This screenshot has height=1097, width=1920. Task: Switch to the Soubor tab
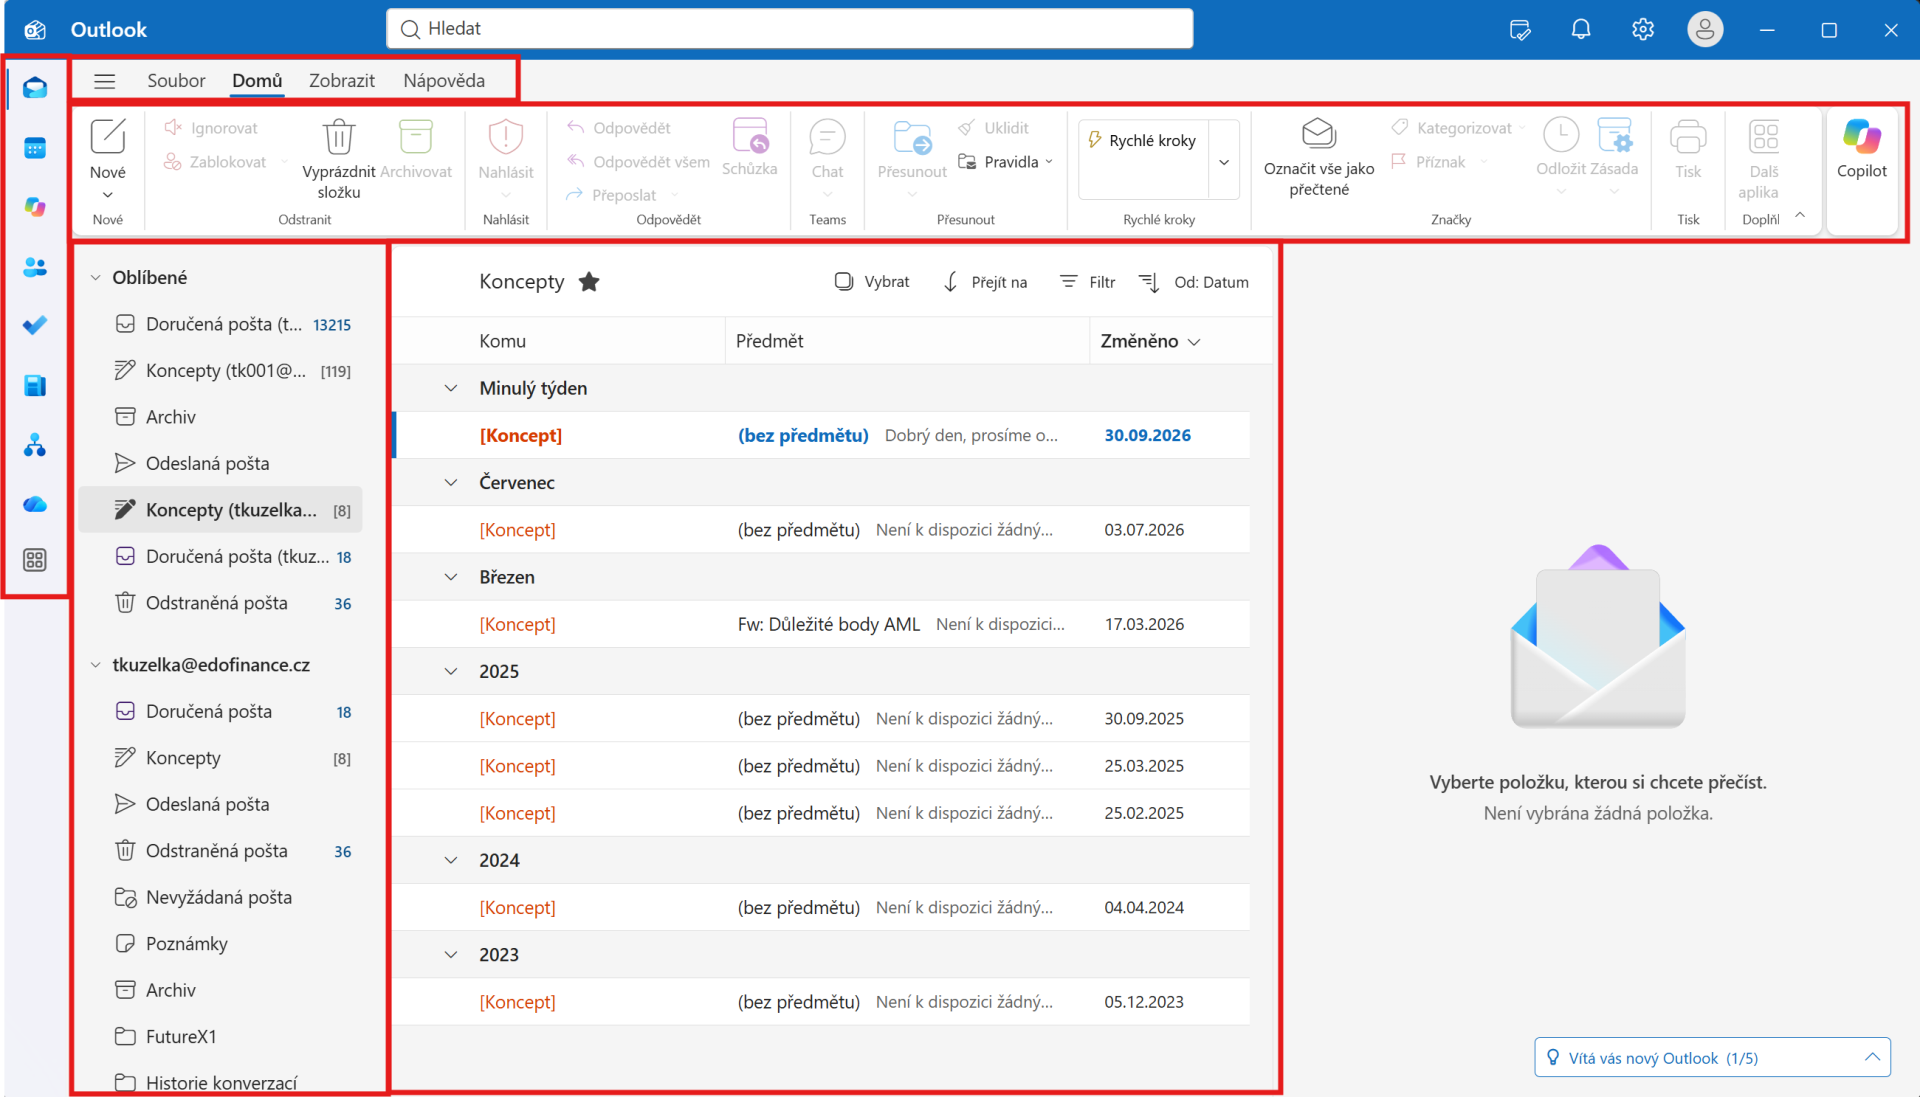pos(176,81)
